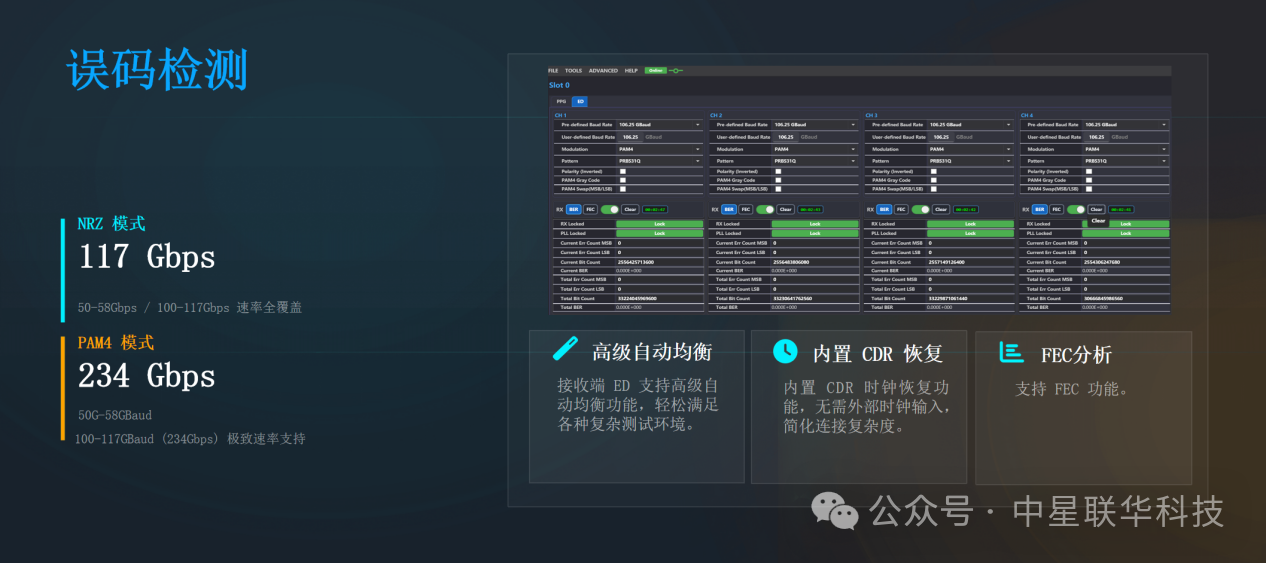Click CH 1 User-defined Baud Rate field
The width and height of the screenshot is (1266, 563).
(631, 137)
